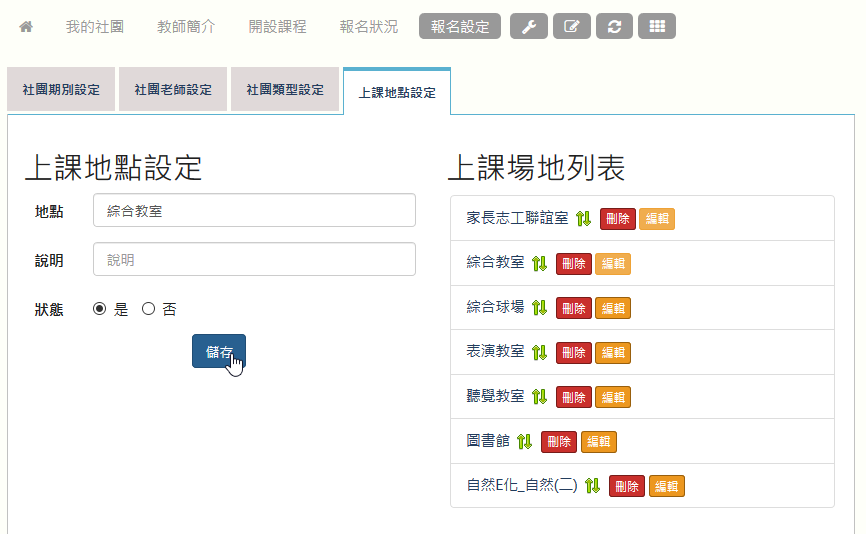Click the 地點 location input field
Viewport: 866px width, 534px height.
pos(254,211)
